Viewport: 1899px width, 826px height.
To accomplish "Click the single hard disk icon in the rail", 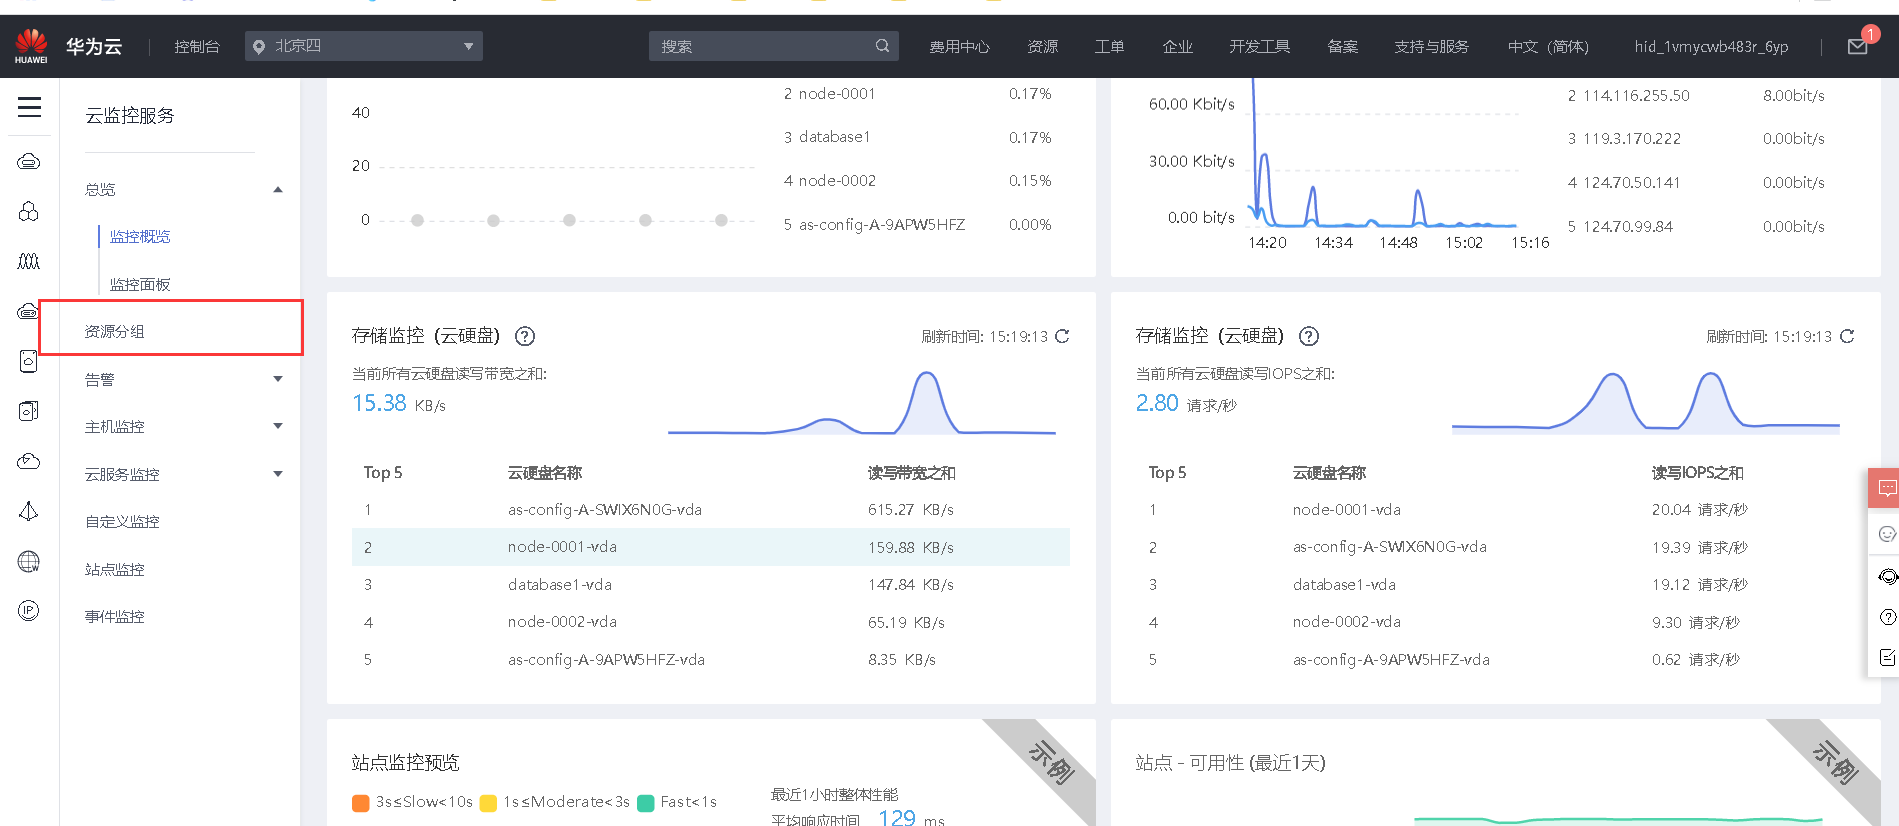I will (29, 361).
